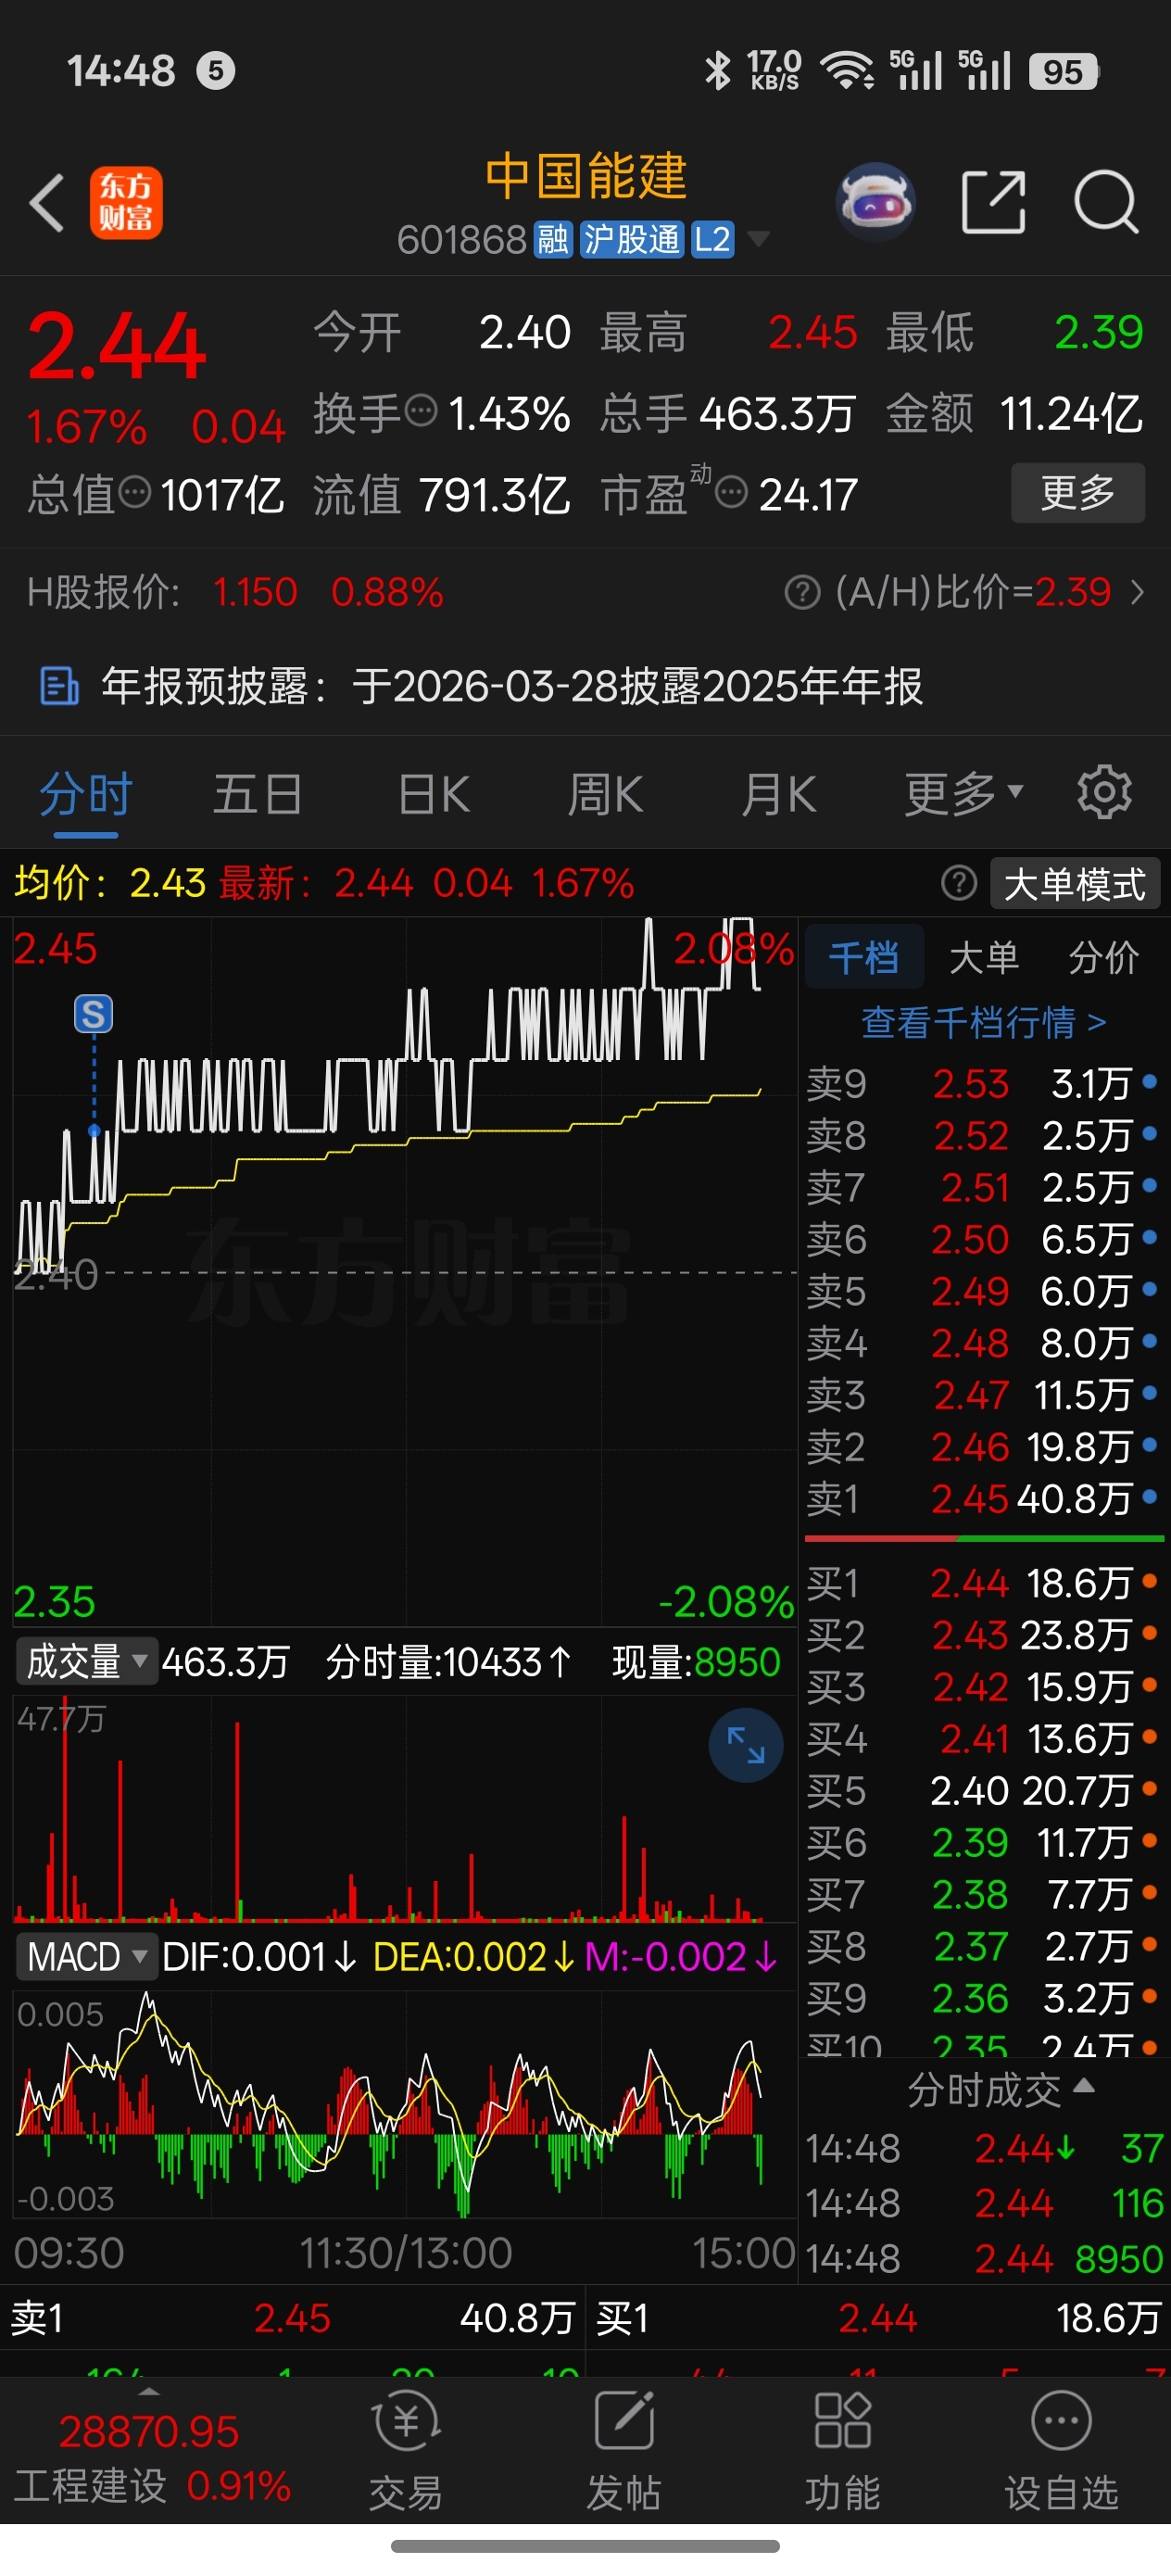Tap the intraday price chart

[x=405, y=1270]
